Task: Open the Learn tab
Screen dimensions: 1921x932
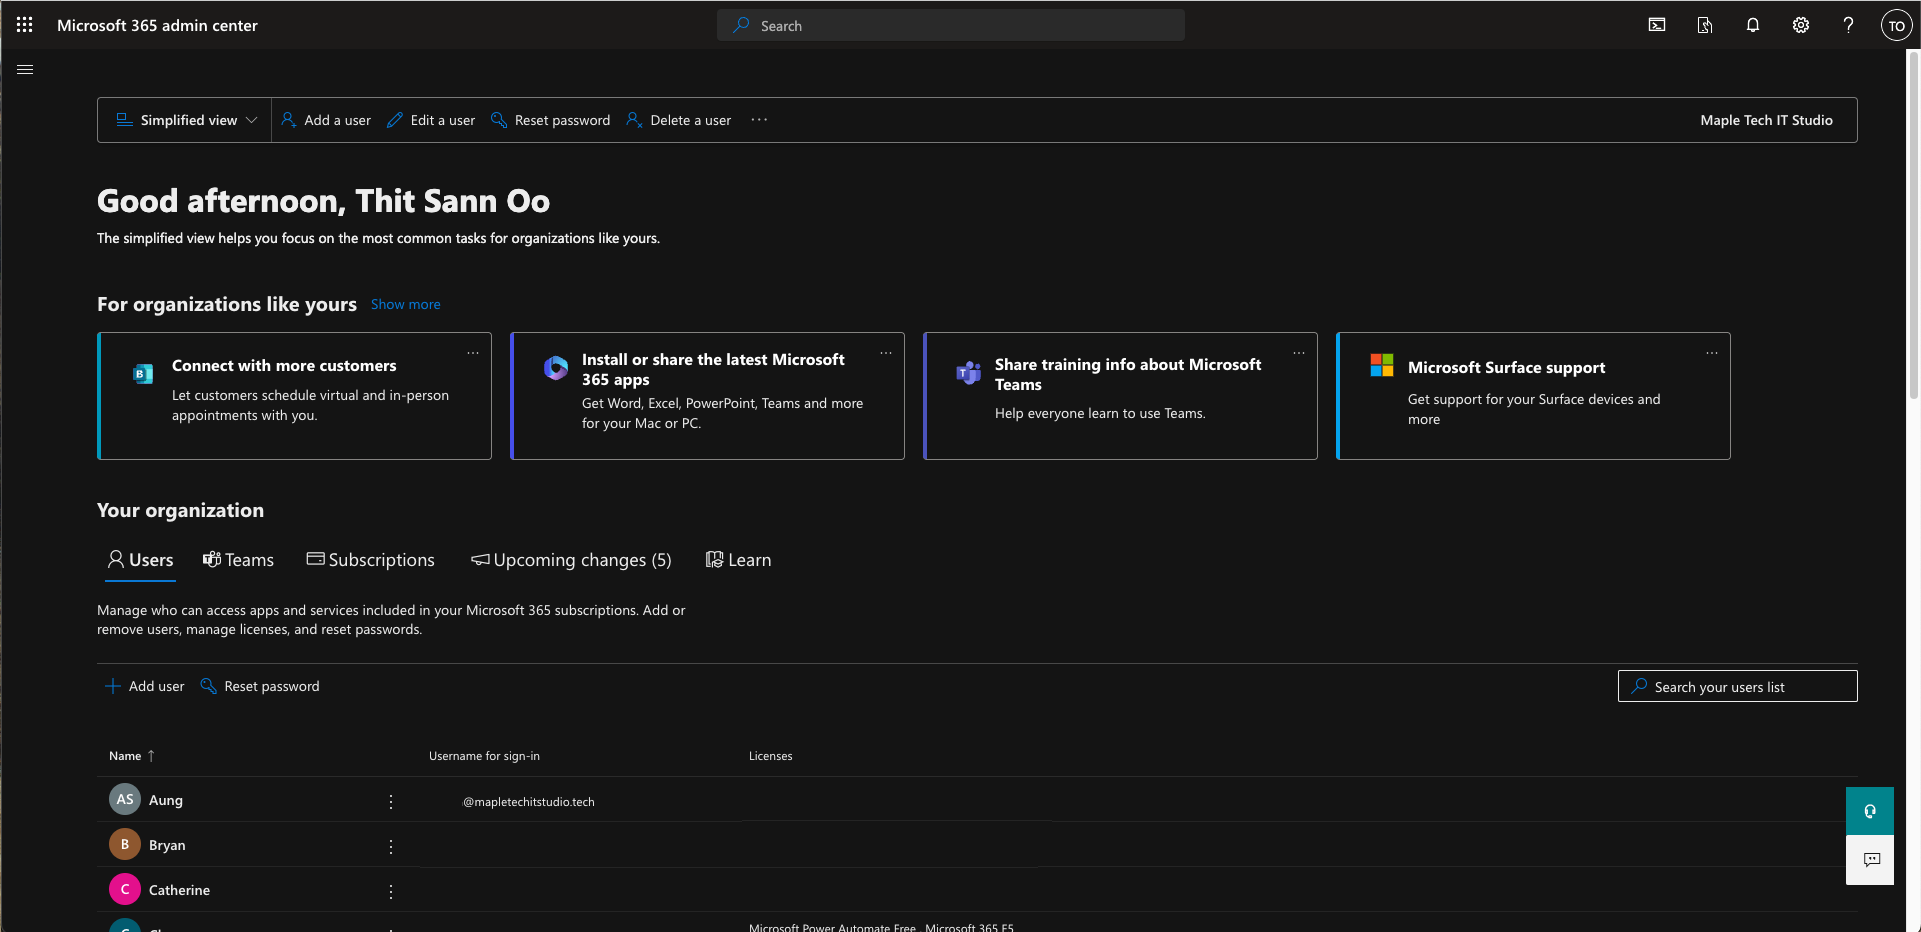Action: [739, 560]
